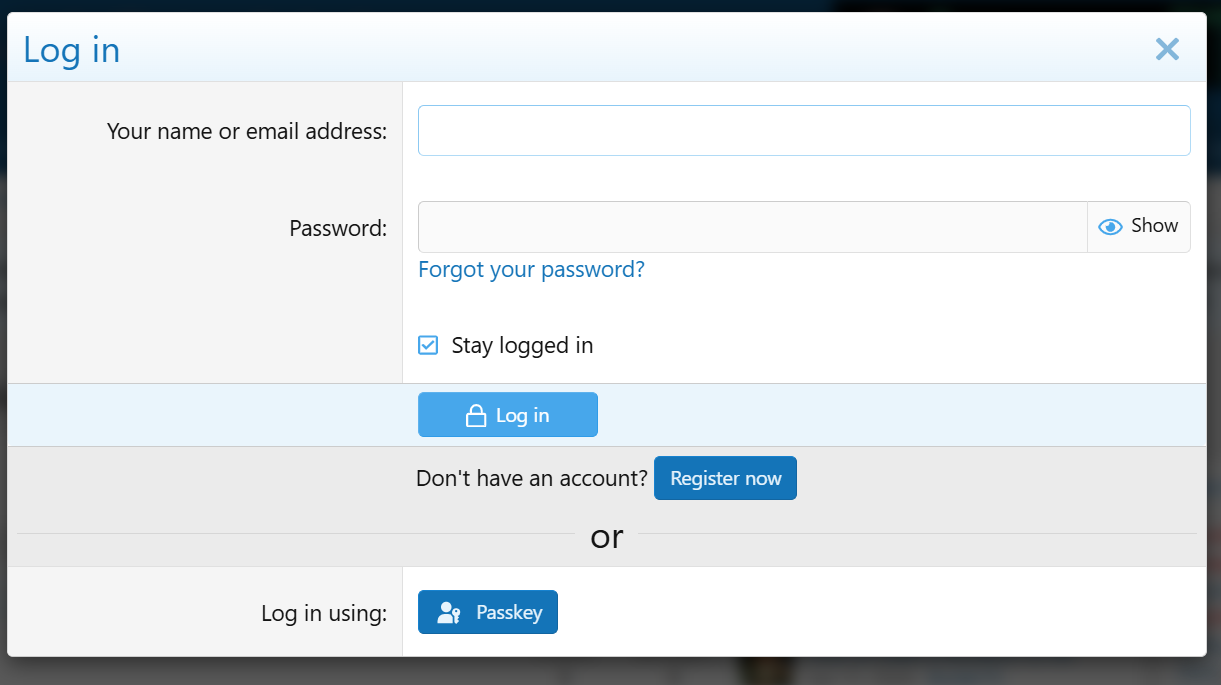Focus the name or email address field
1221x685 pixels.
click(x=803, y=131)
